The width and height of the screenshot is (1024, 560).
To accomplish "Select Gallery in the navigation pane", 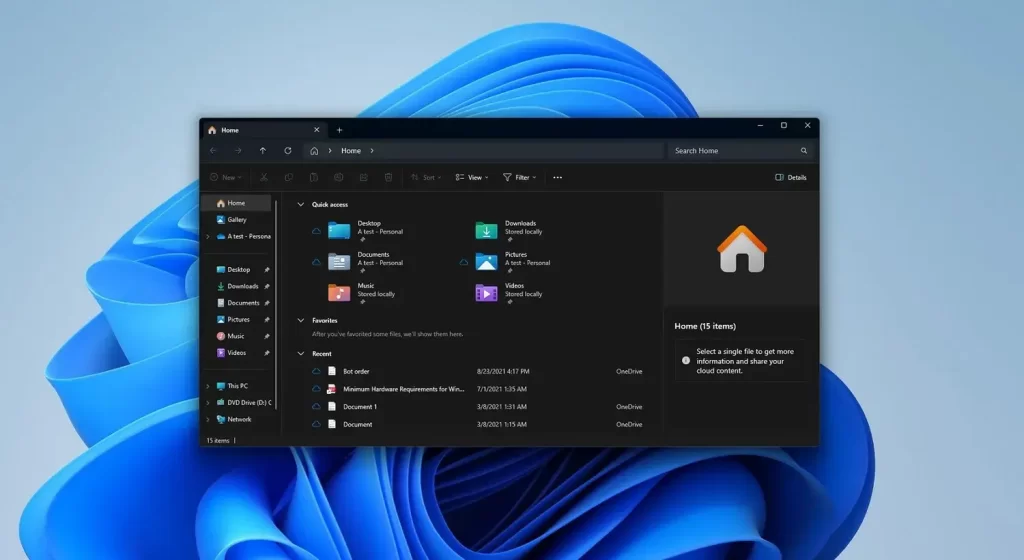I will 236,220.
